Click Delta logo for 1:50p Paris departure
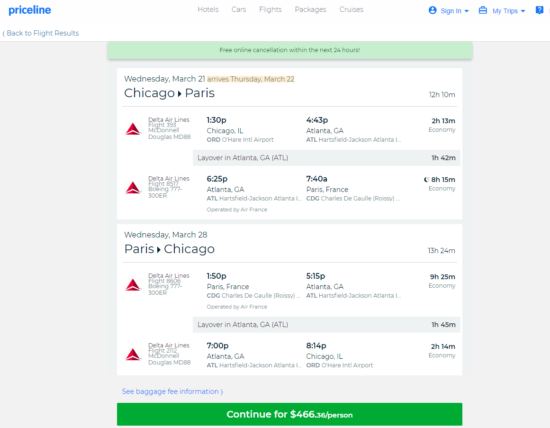 [x=133, y=285]
